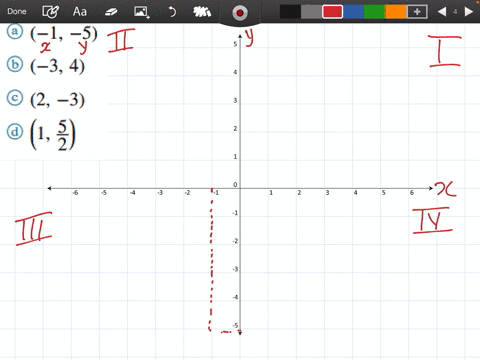Select the eraser tool
Viewport: 480px width, 360px height.
click(111, 12)
